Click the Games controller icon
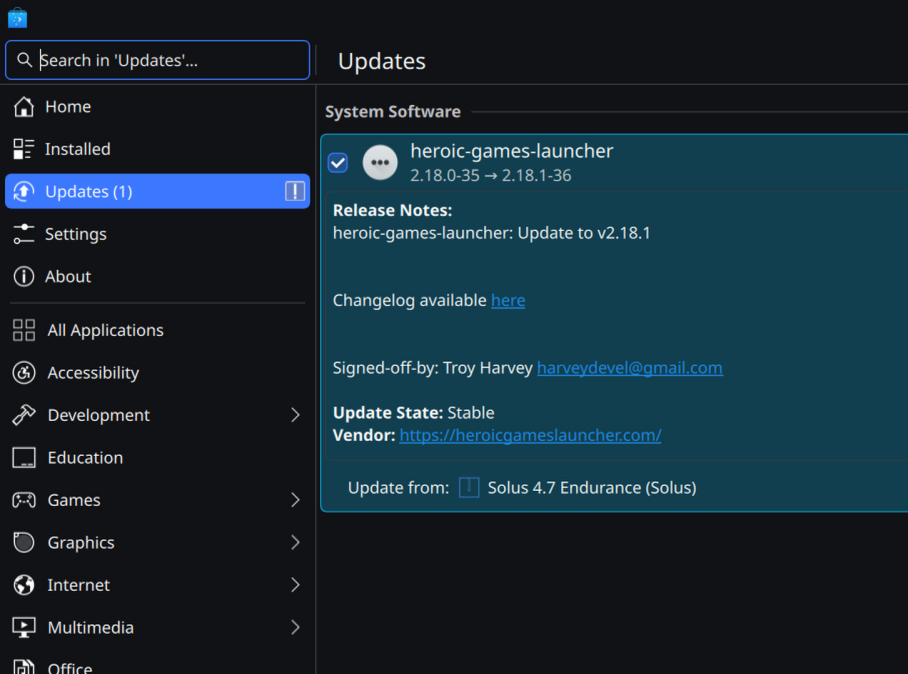 click(x=24, y=500)
